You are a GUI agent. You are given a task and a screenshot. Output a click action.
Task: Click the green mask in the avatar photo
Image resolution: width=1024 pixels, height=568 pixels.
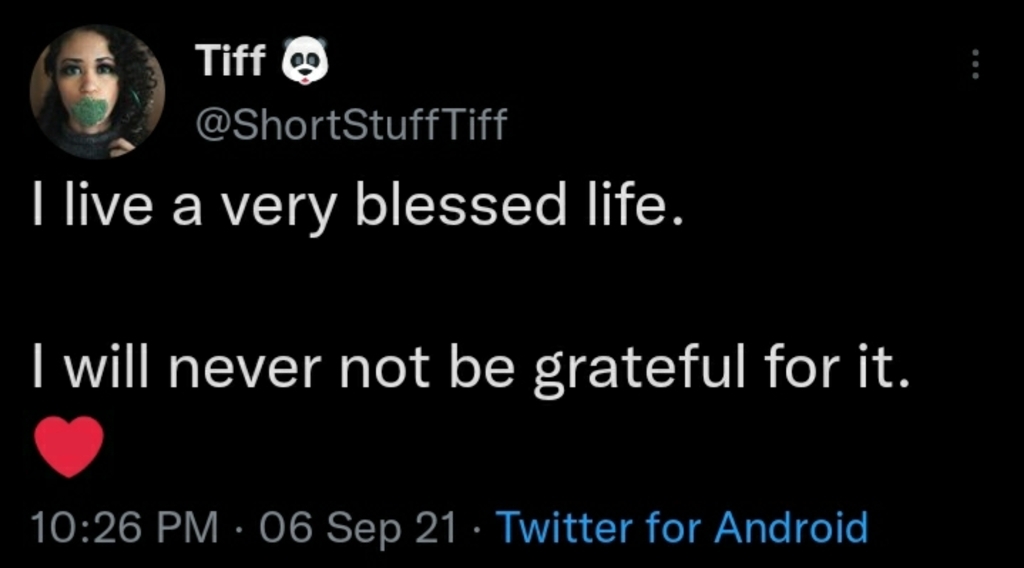tap(92, 112)
